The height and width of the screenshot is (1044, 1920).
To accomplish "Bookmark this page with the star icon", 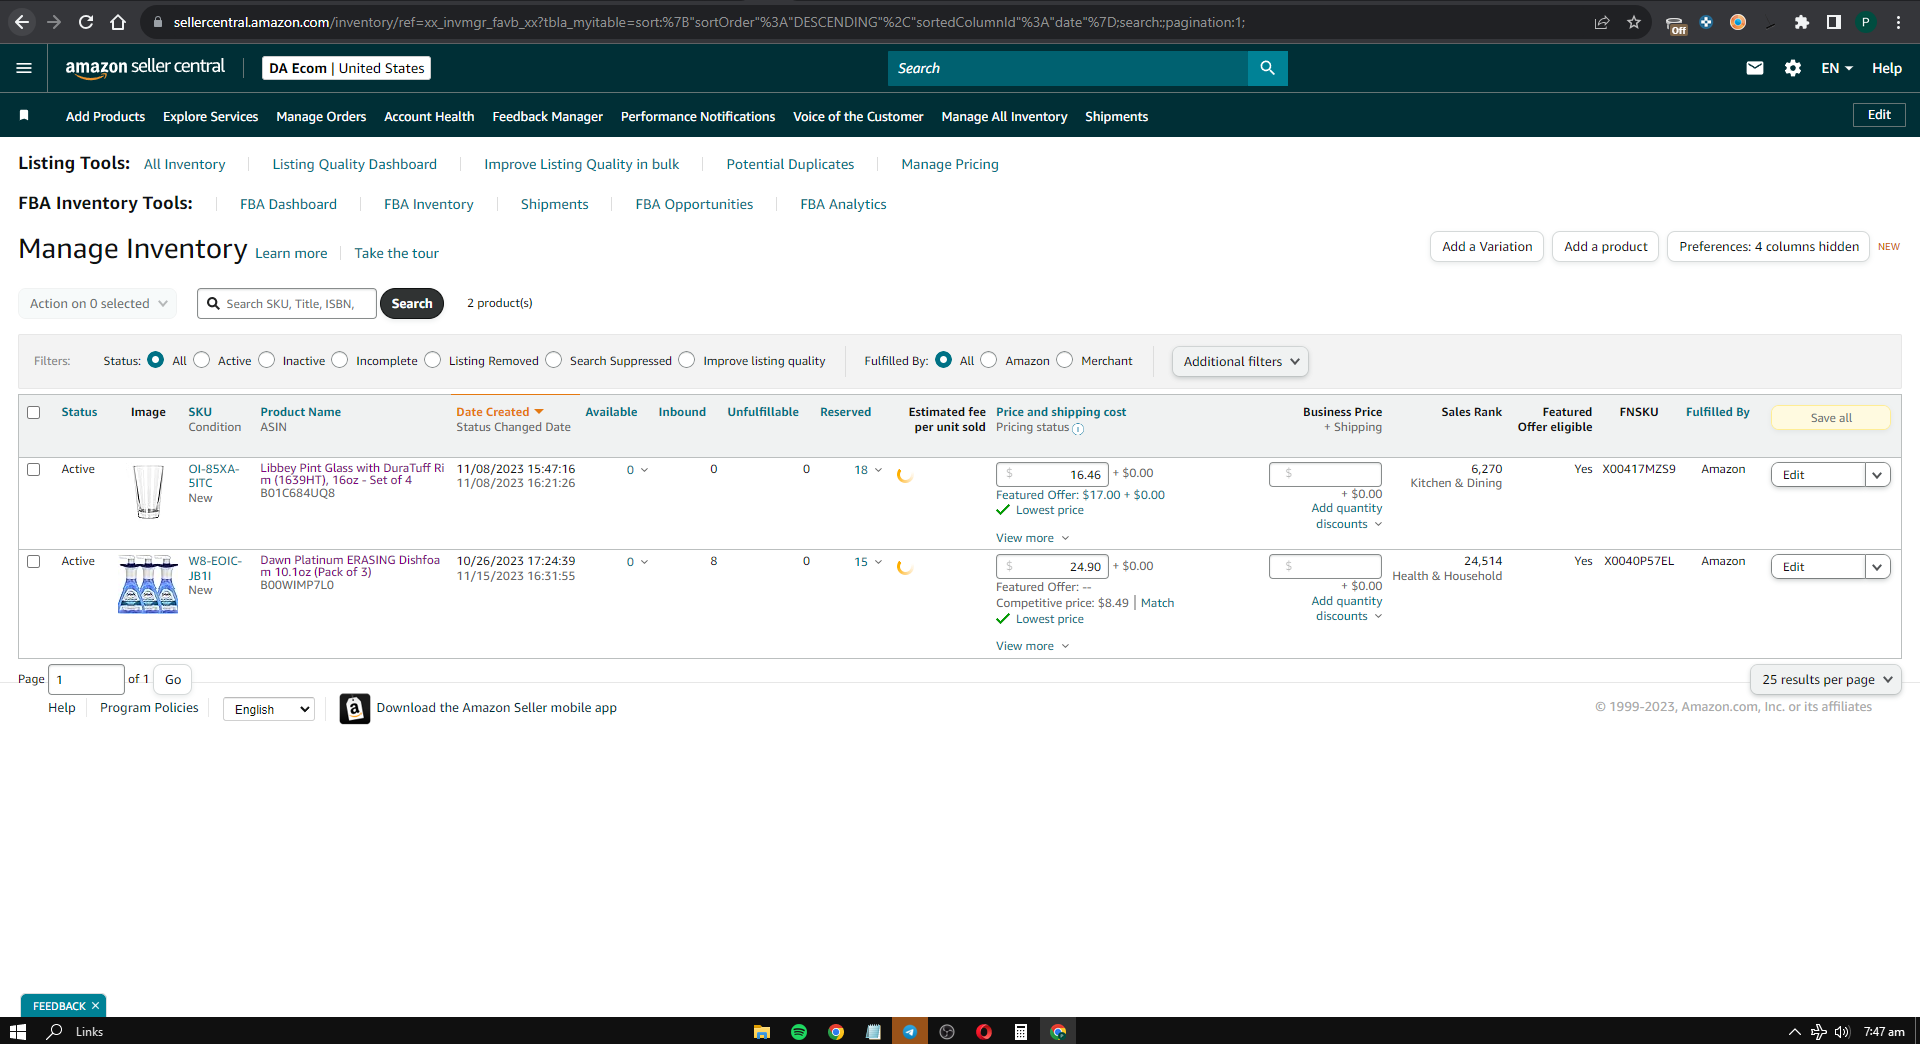I will pos(1634,22).
